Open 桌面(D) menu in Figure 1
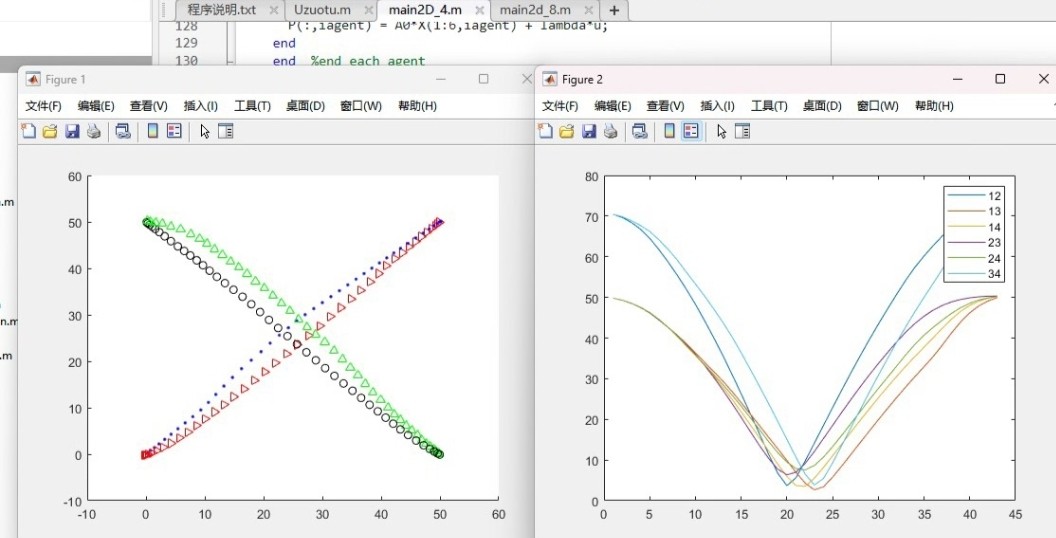Viewport: 1056px width, 538px height. pos(305,106)
